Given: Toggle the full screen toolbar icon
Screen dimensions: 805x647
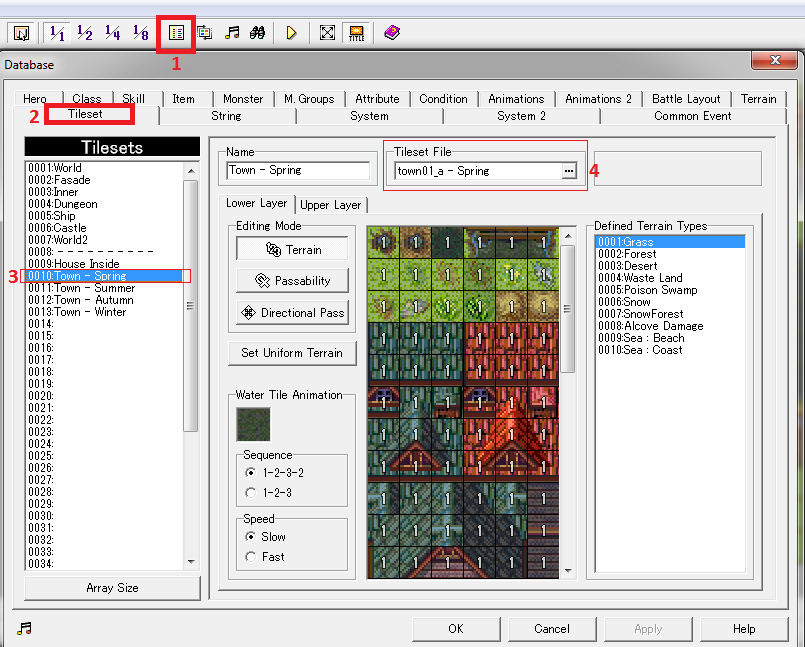Looking at the screenshot, I should [326, 33].
